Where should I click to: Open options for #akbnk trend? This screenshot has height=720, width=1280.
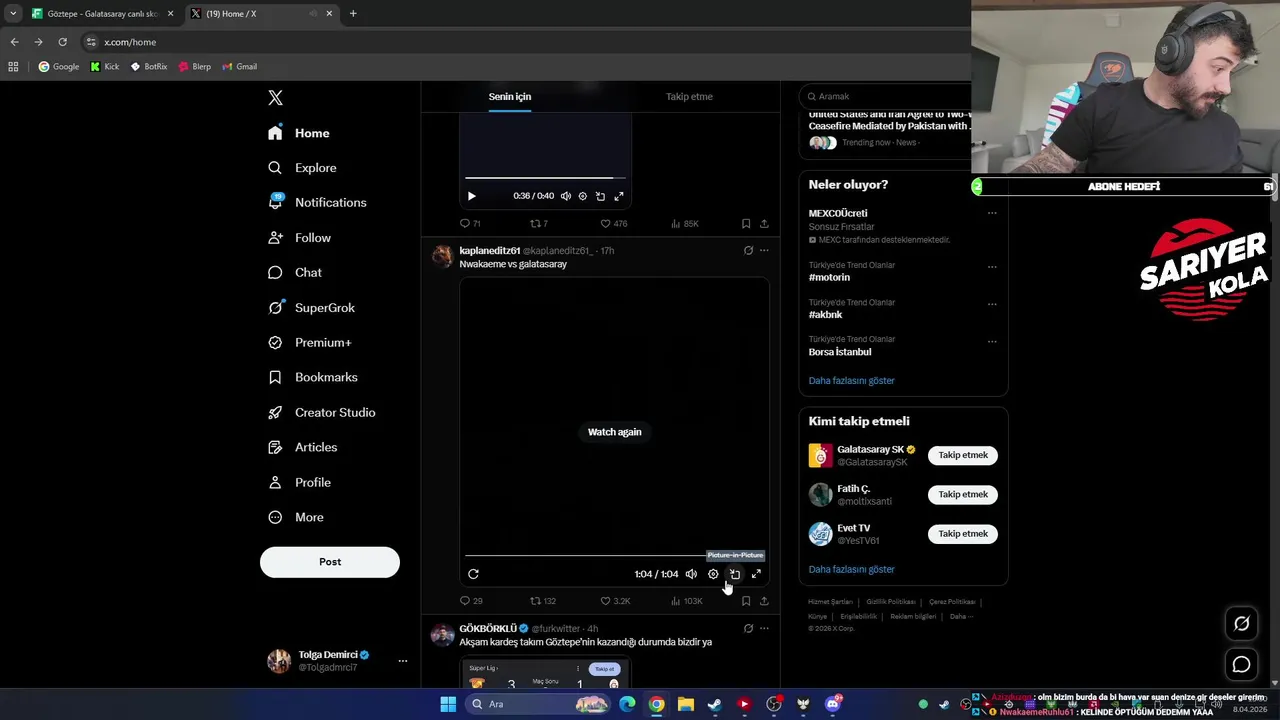pos(992,304)
